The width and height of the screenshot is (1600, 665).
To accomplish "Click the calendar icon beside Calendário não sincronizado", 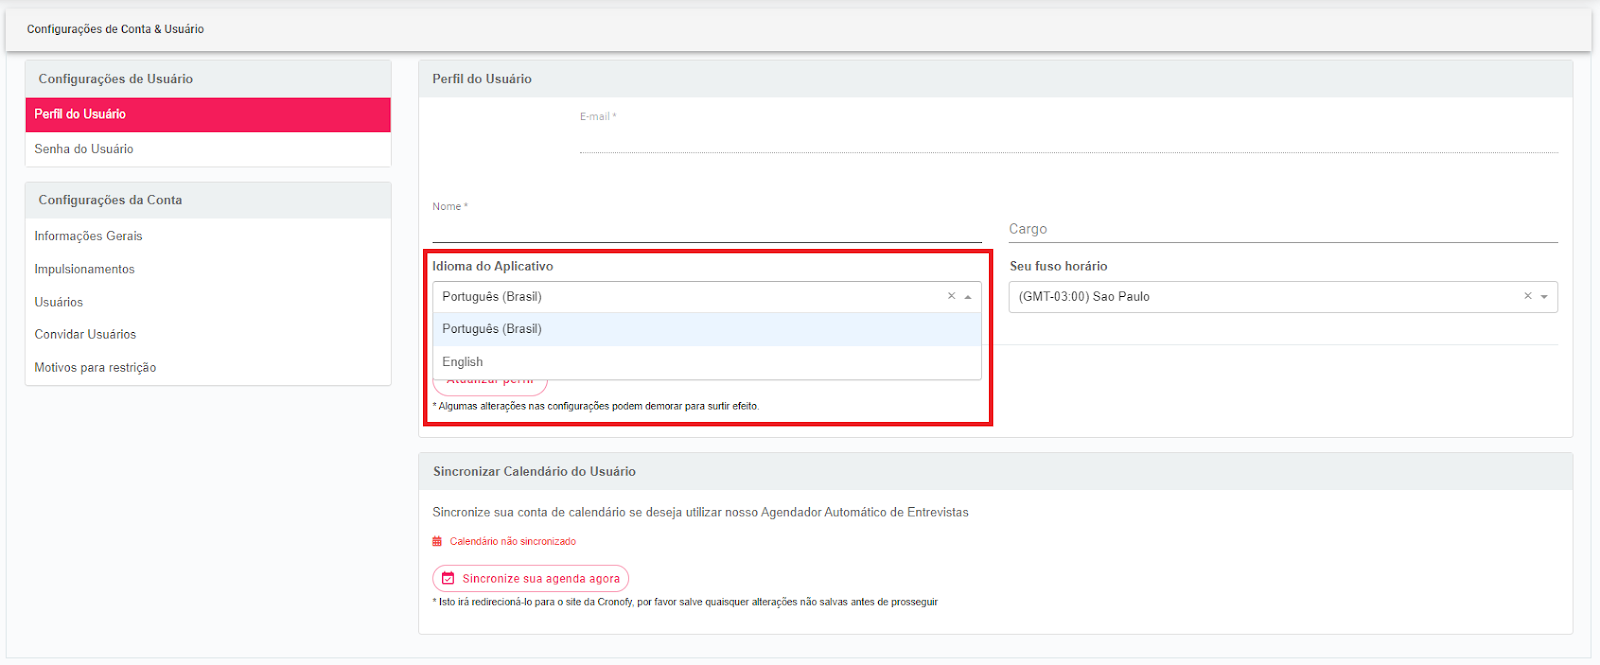I will click(x=437, y=541).
